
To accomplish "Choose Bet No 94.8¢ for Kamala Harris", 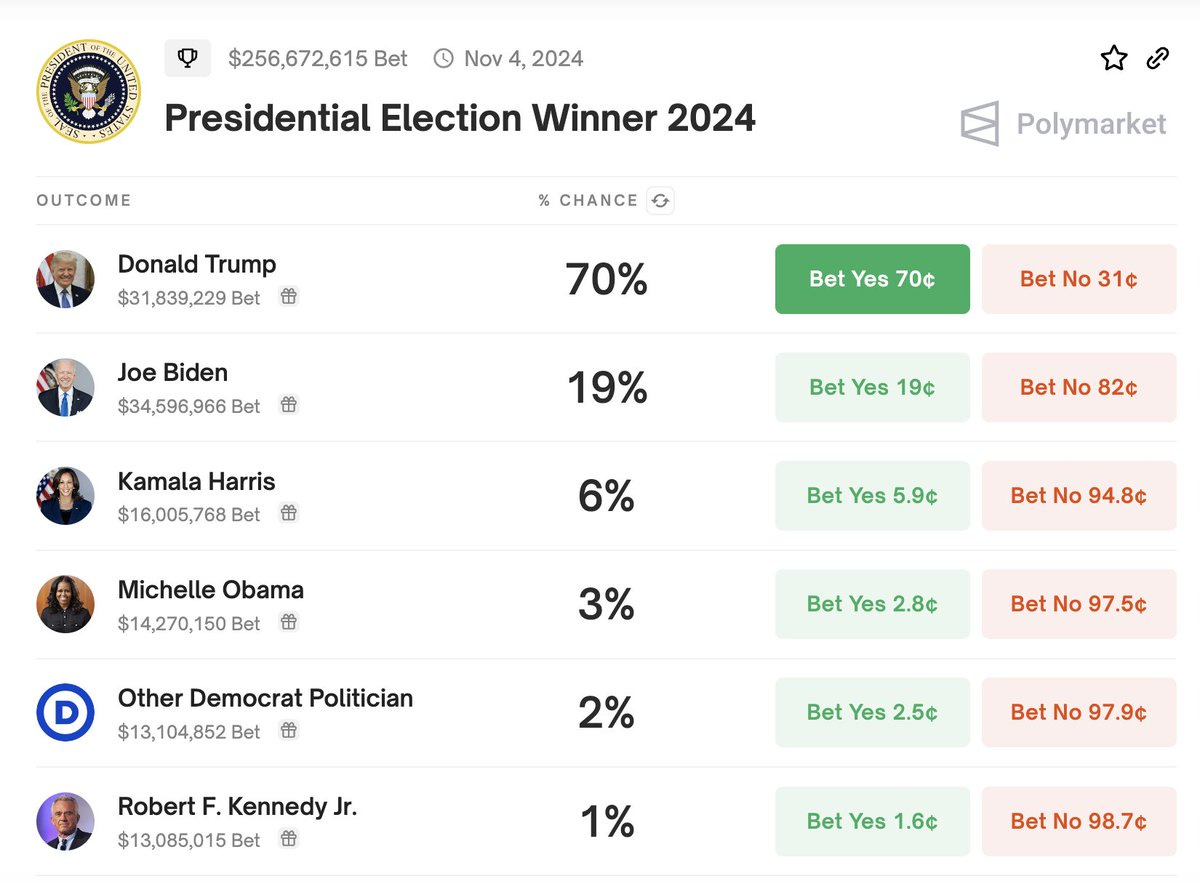I will pos(1078,496).
